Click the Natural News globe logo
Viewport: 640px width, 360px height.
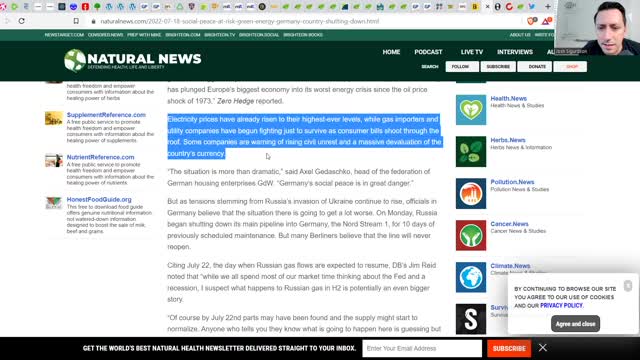tap(75, 60)
